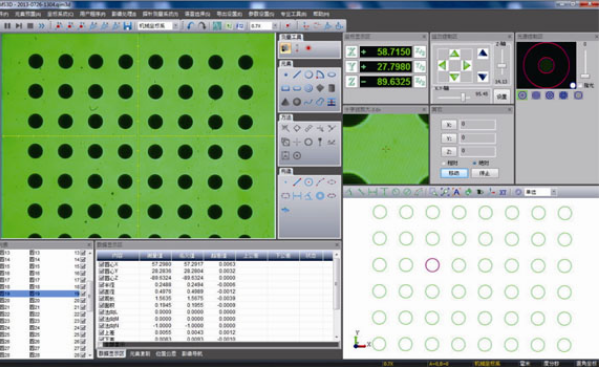Viewport: 600px width, 367px height.
Task: Click the pause icon in the top toolbar
Action: pos(7,26)
